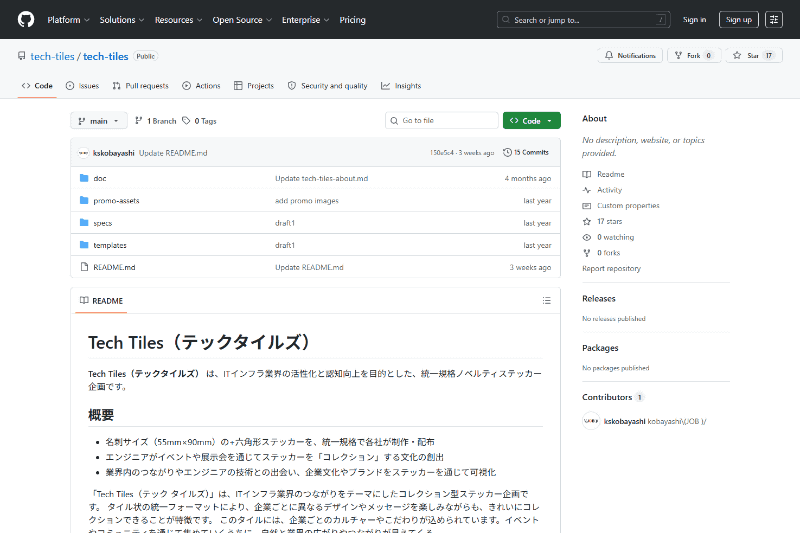The image size is (800, 533).
Task: View the 17 stars link
Action: (603, 222)
